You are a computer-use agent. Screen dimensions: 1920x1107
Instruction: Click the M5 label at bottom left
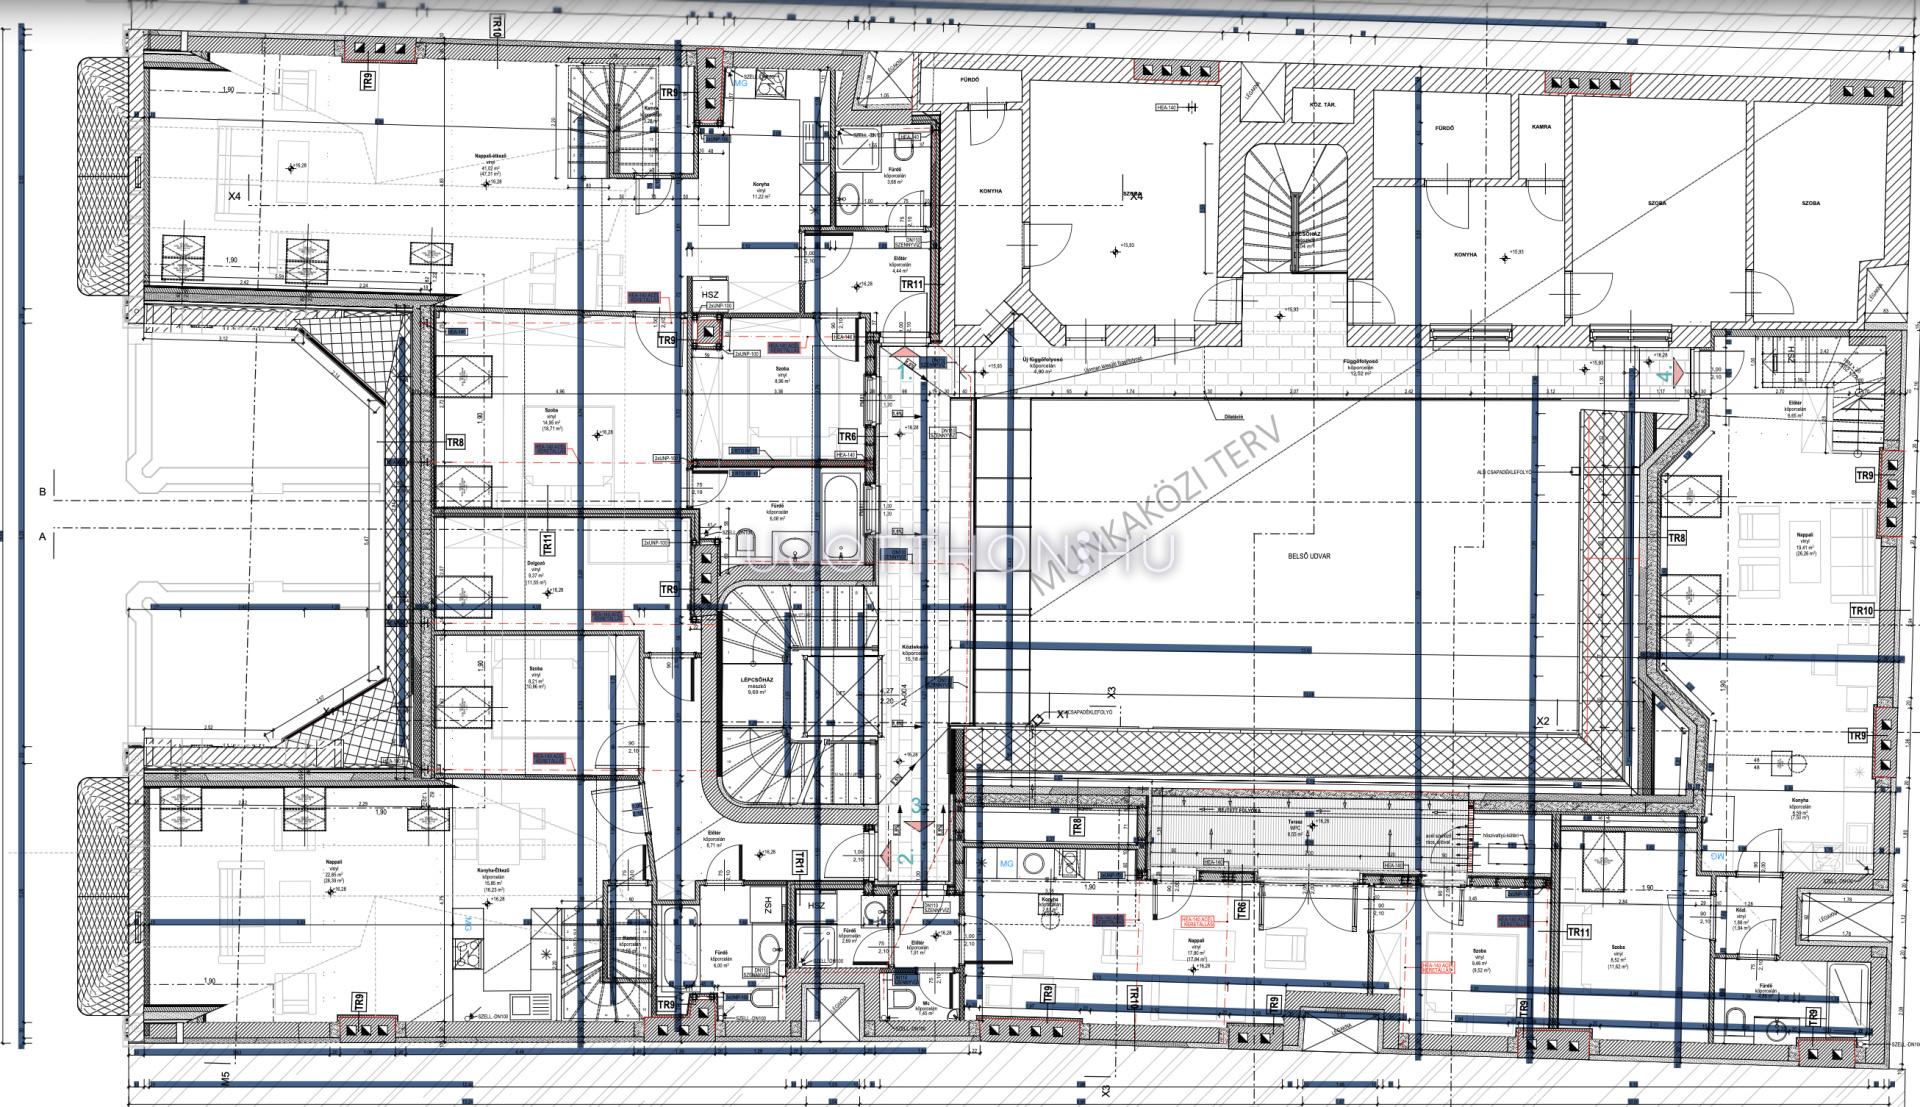pyautogui.click(x=226, y=1076)
